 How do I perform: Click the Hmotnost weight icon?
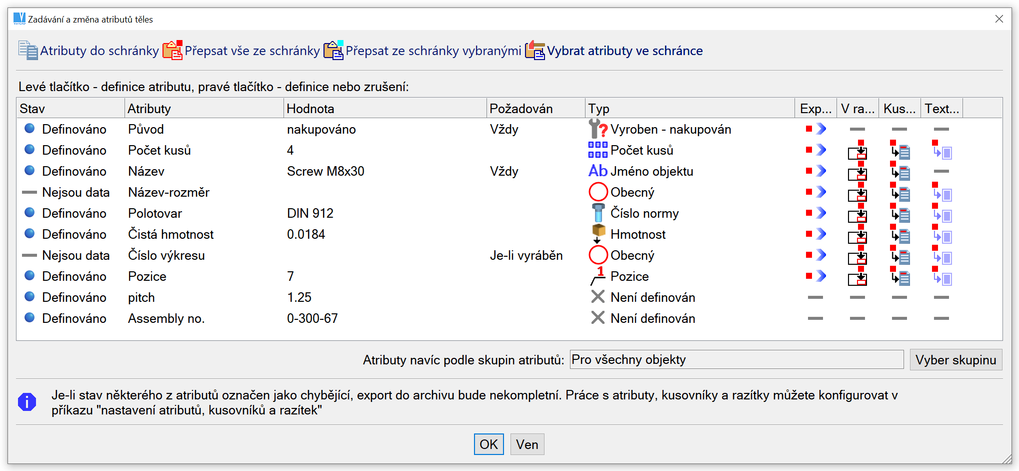597,234
